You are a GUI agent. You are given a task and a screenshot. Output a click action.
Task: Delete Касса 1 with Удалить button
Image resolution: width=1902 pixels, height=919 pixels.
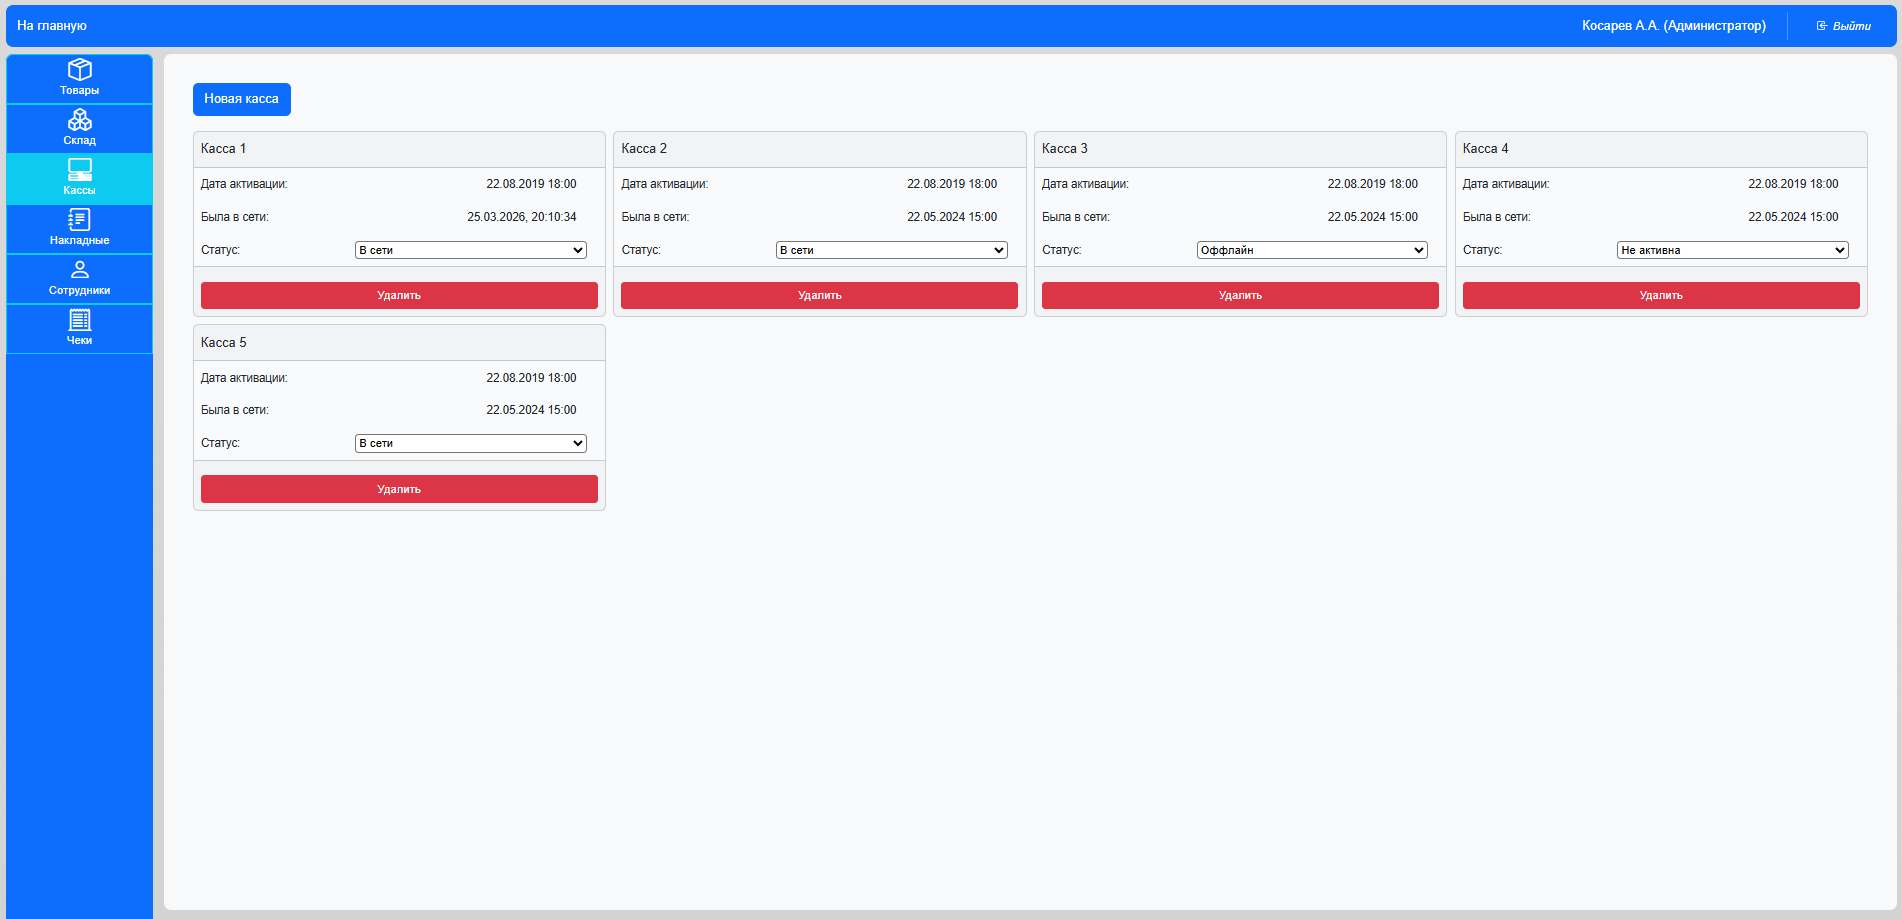(399, 295)
